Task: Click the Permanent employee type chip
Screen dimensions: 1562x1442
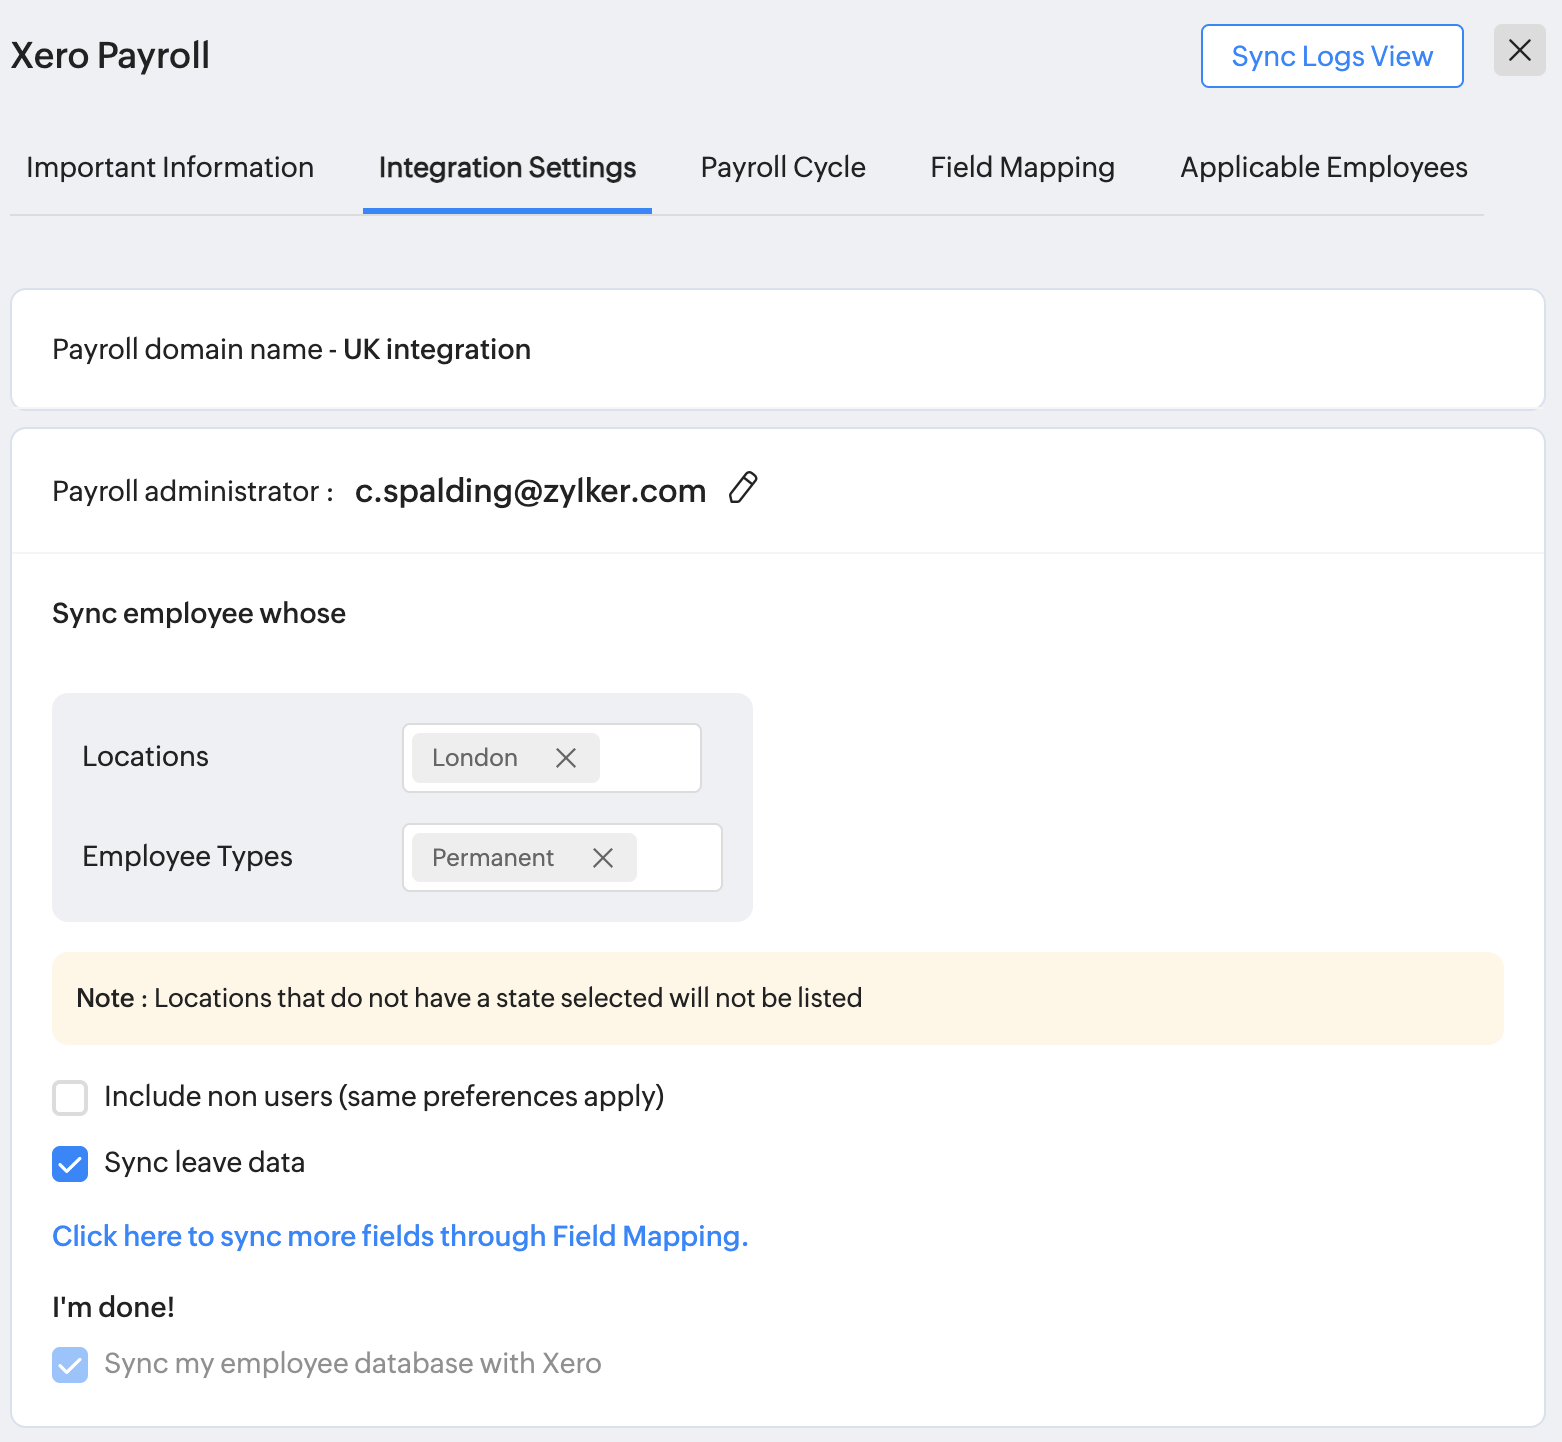Action: click(x=493, y=858)
